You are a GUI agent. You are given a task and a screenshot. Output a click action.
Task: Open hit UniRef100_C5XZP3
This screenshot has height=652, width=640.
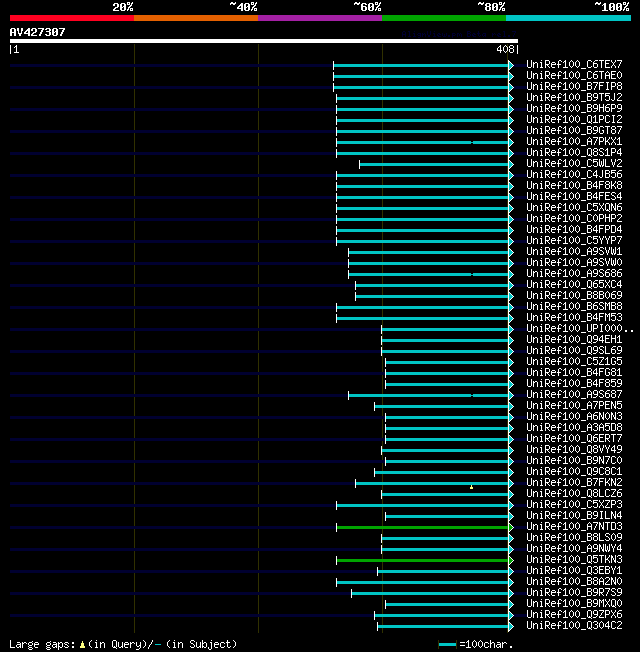pos(574,505)
